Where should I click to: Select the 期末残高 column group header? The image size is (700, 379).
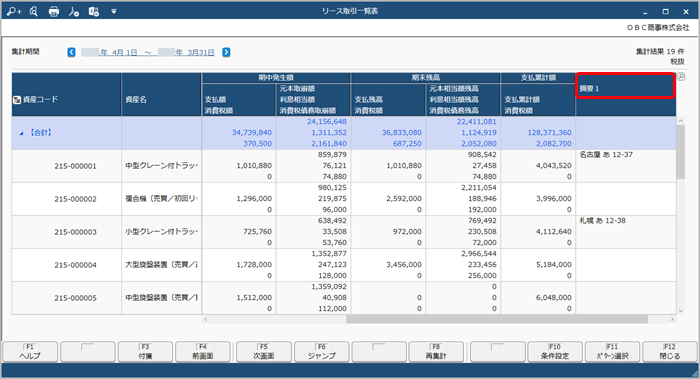[425, 78]
